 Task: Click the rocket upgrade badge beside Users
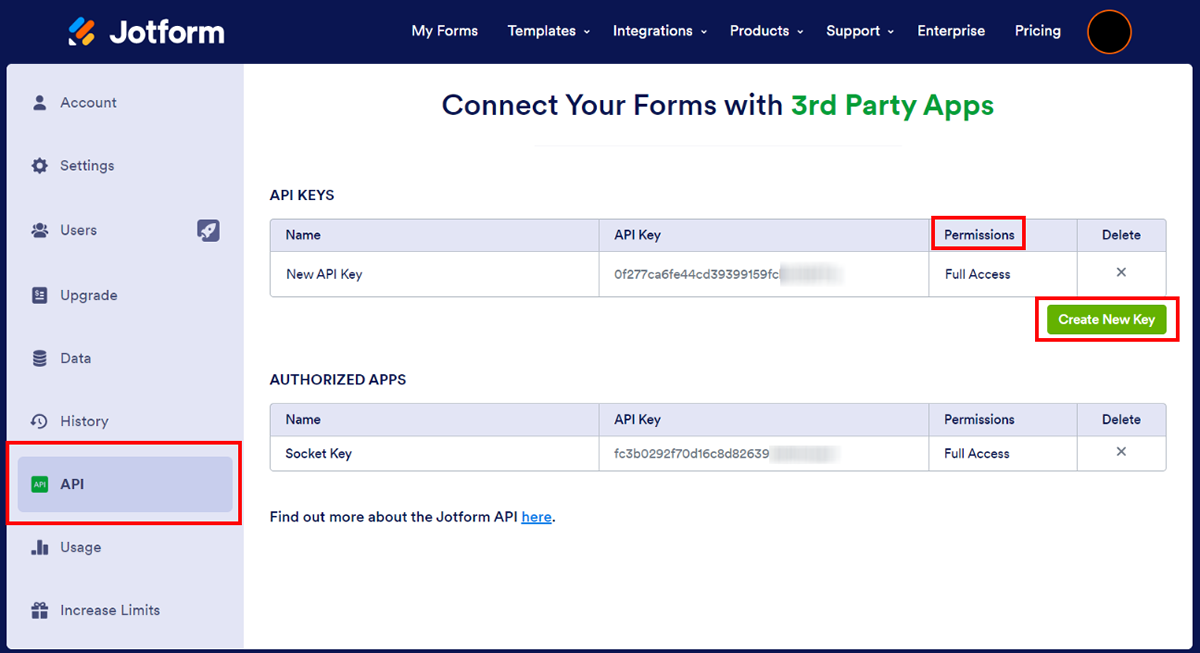(208, 231)
